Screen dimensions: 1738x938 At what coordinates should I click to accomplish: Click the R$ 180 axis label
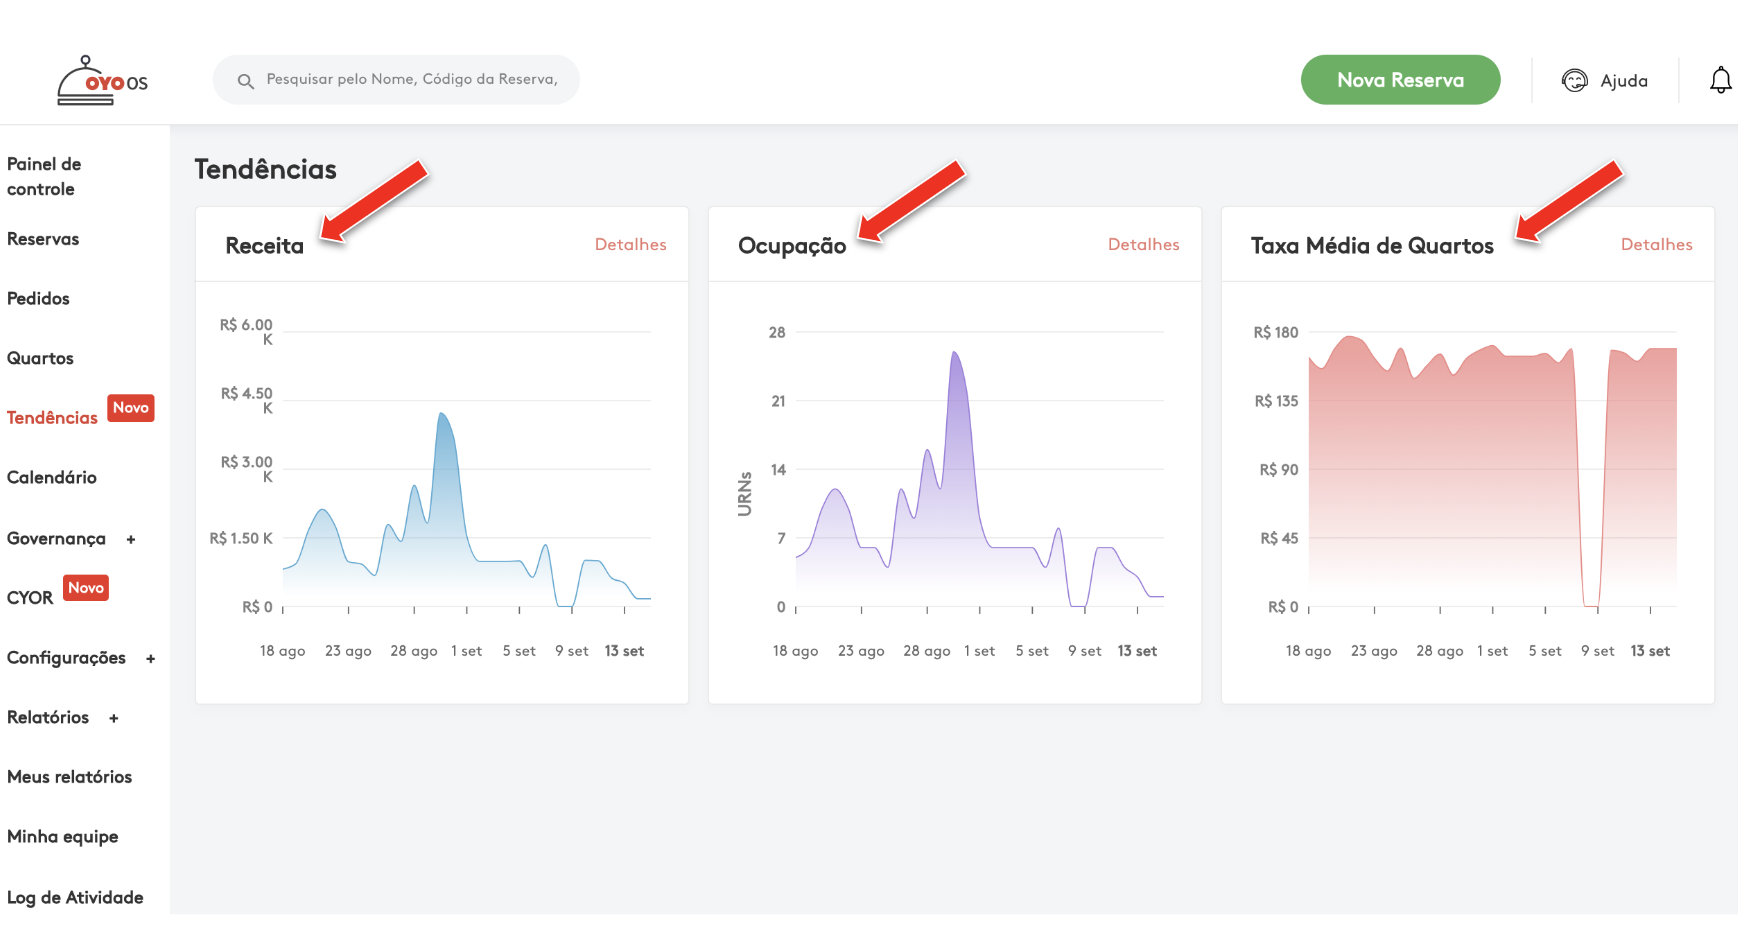1276,333
